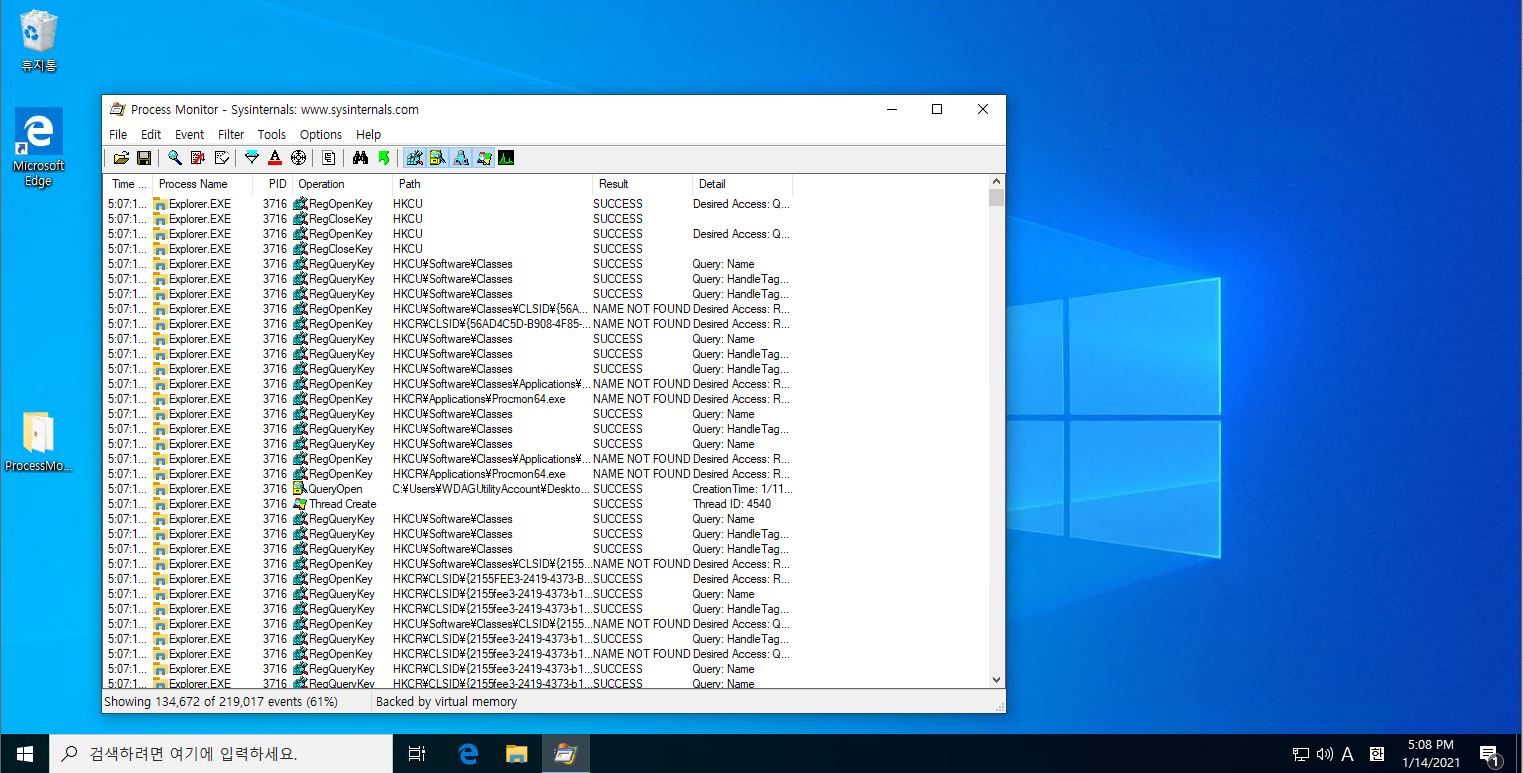Viewport: 1523px width, 773px height.
Task: Open Edge from the taskbar
Action: click(467, 754)
